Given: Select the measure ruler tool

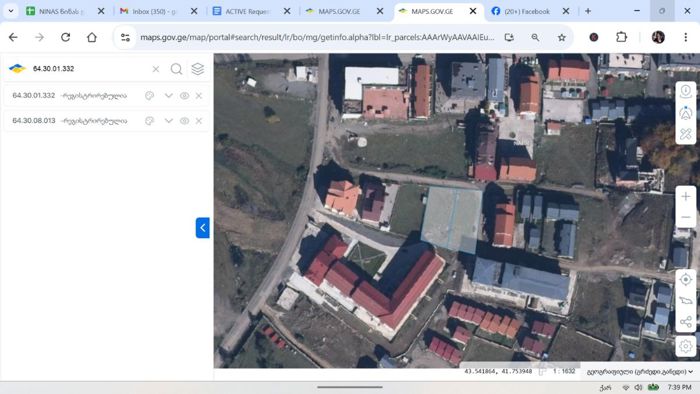Looking at the screenshot, I should point(686,134).
